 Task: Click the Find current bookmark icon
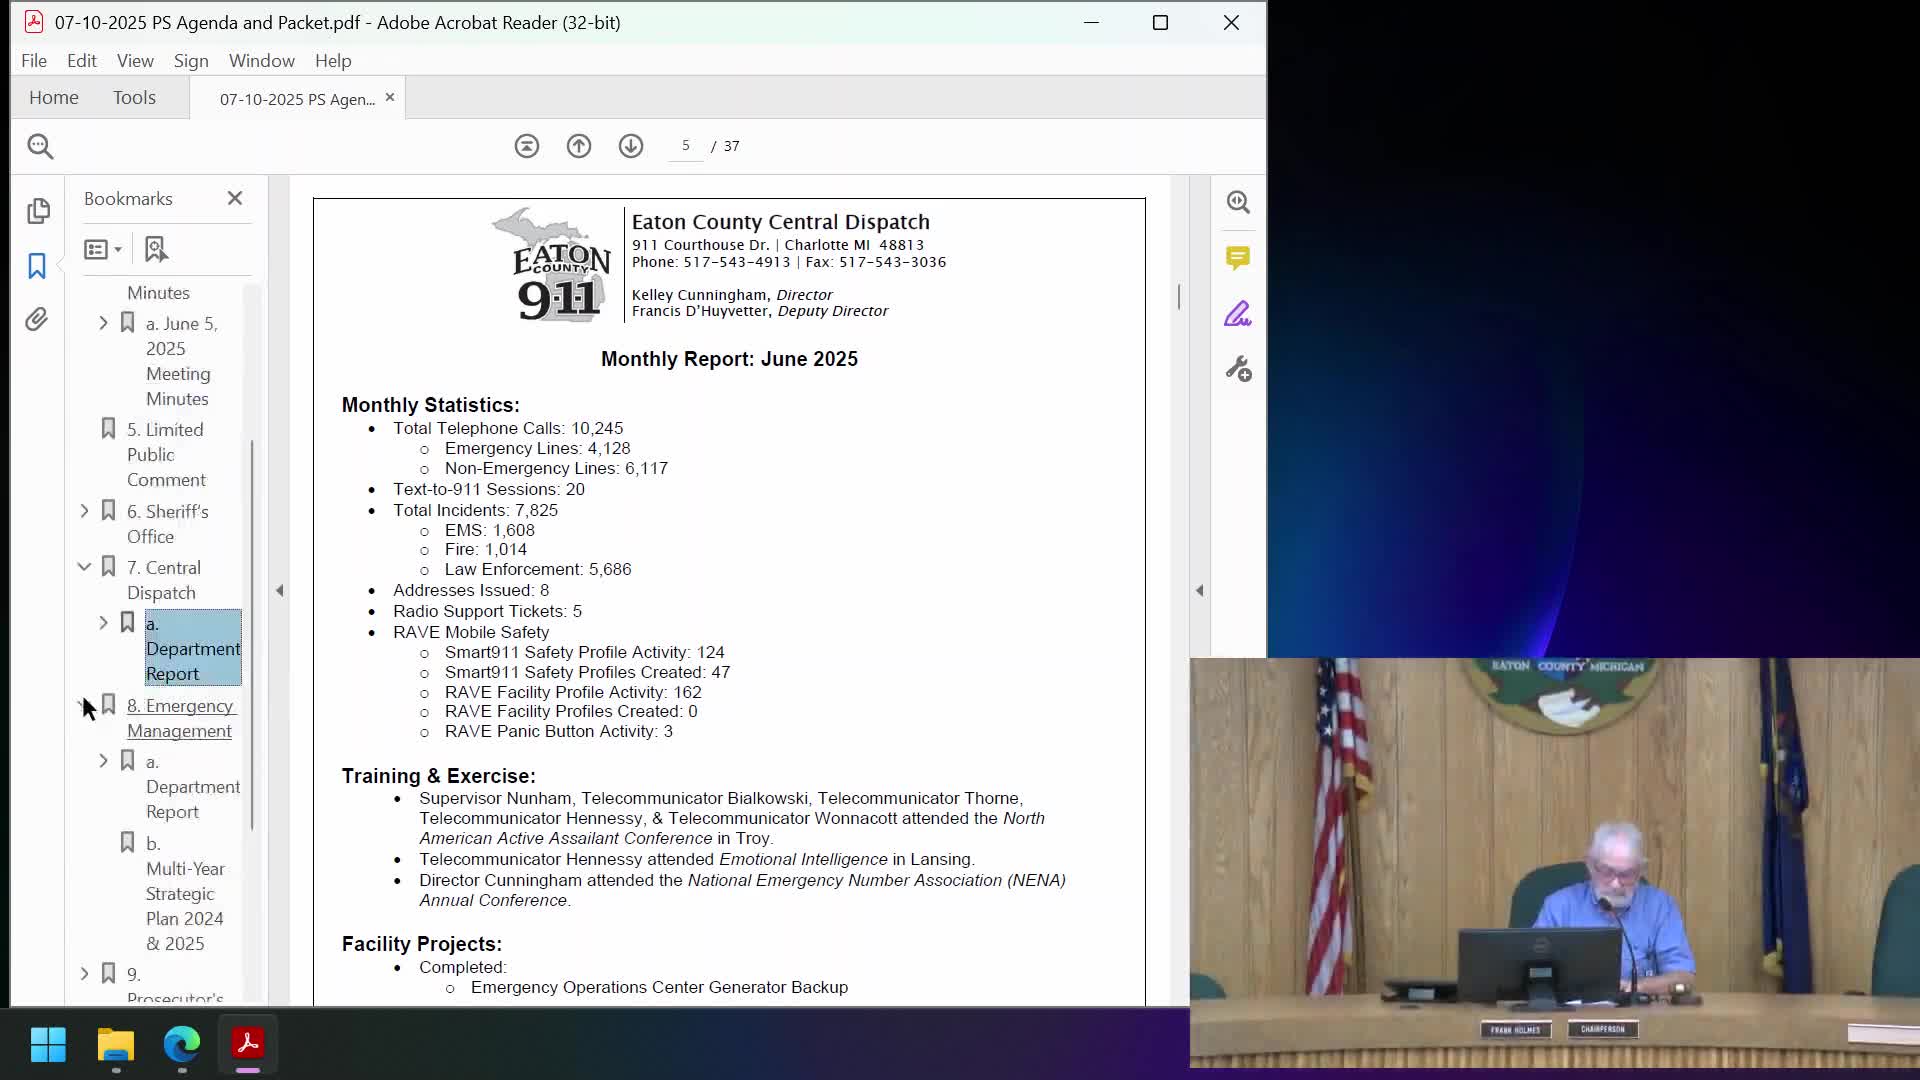(x=156, y=249)
